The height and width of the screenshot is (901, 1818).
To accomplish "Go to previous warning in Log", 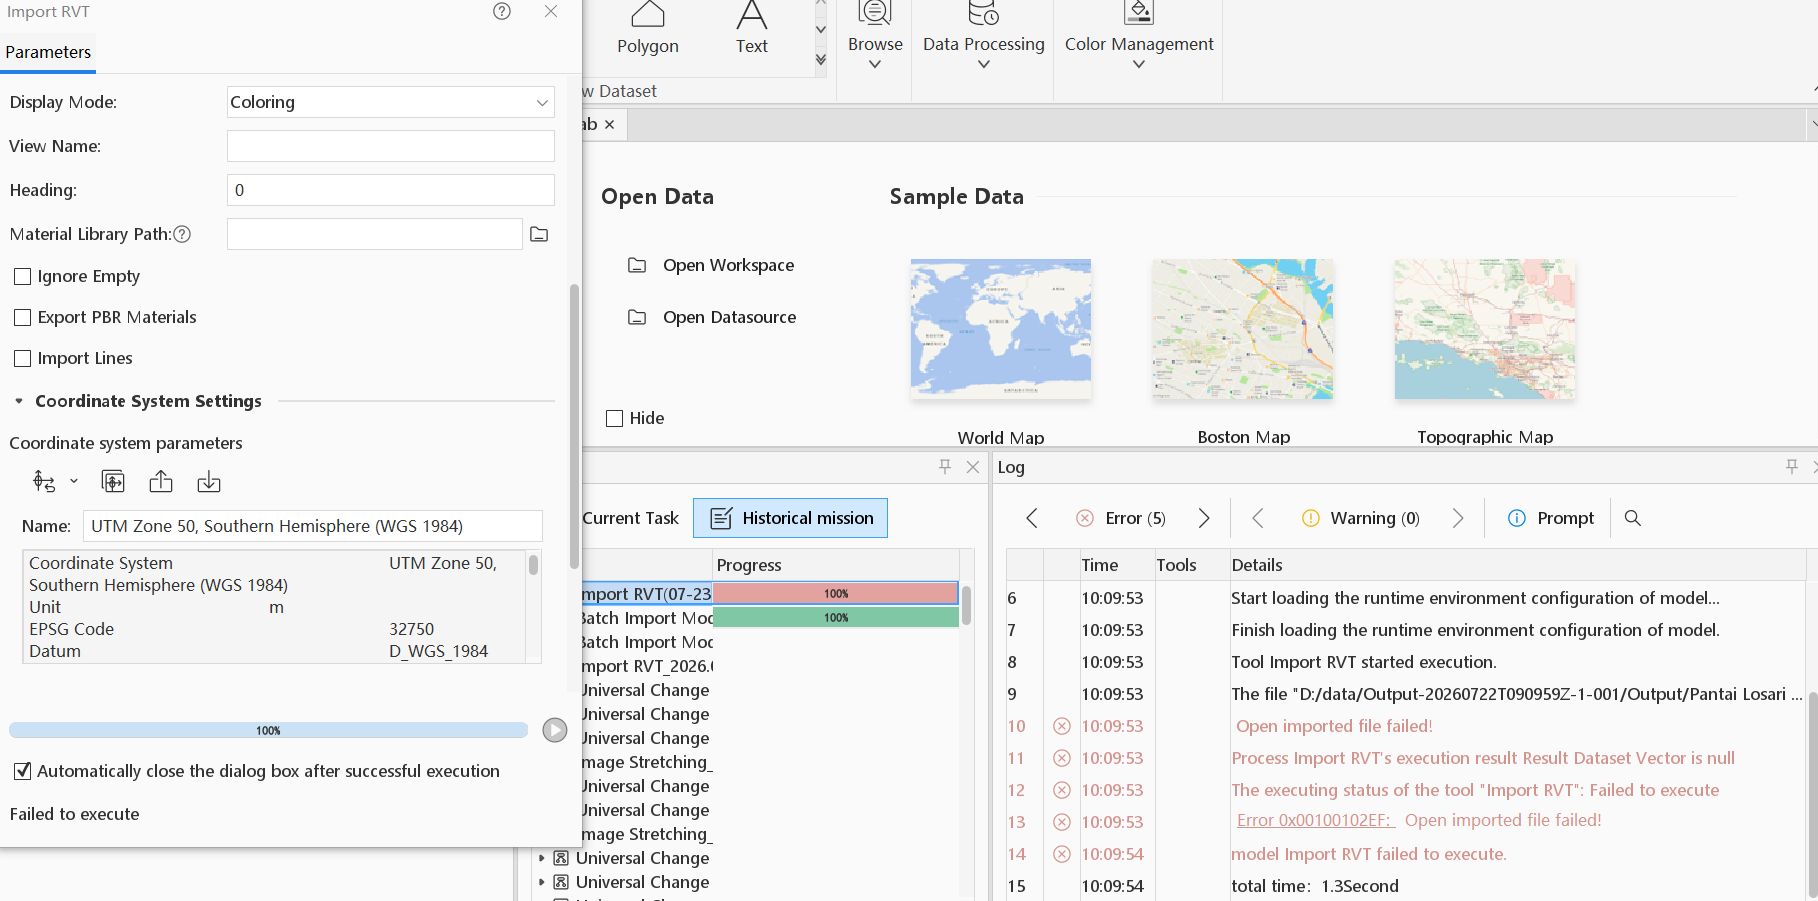I will click(1258, 518).
